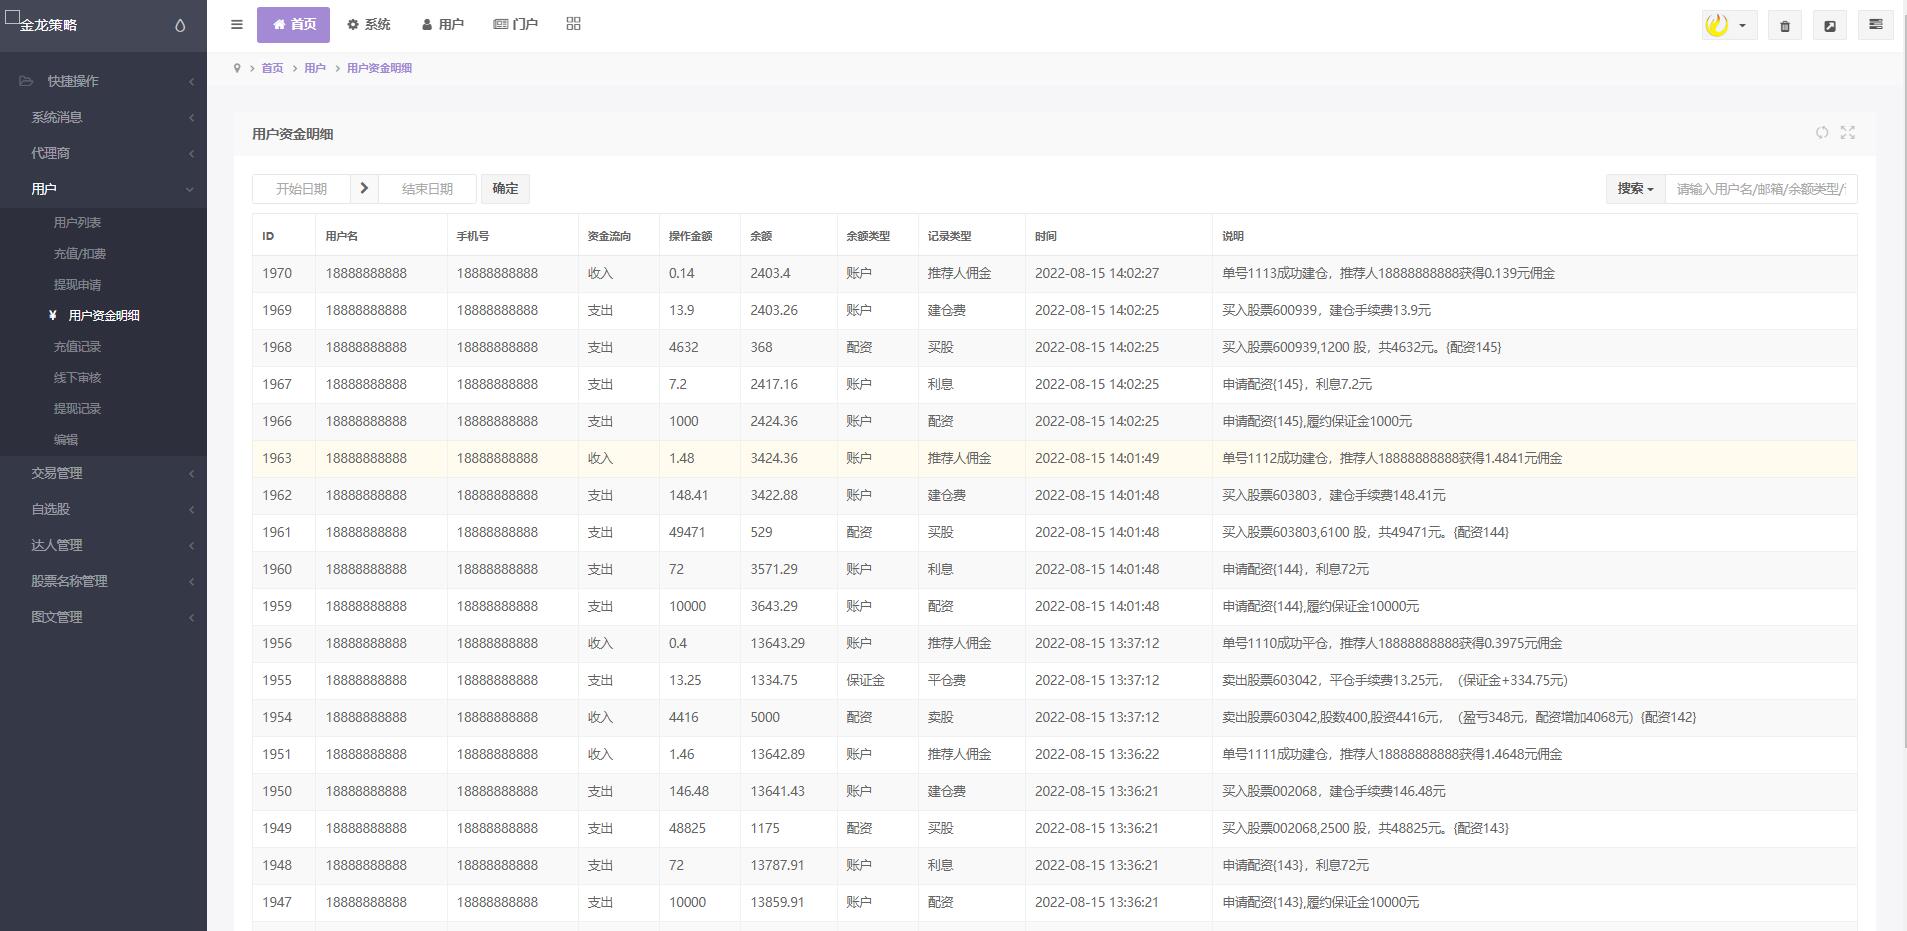Click the refresh icon in panel header
This screenshot has width=1907, height=931.
tap(1821, 133)
